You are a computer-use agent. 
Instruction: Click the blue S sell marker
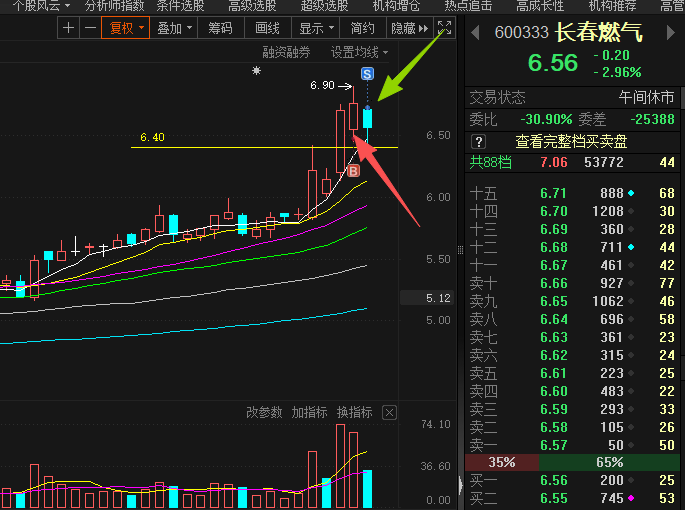[367, 74]
